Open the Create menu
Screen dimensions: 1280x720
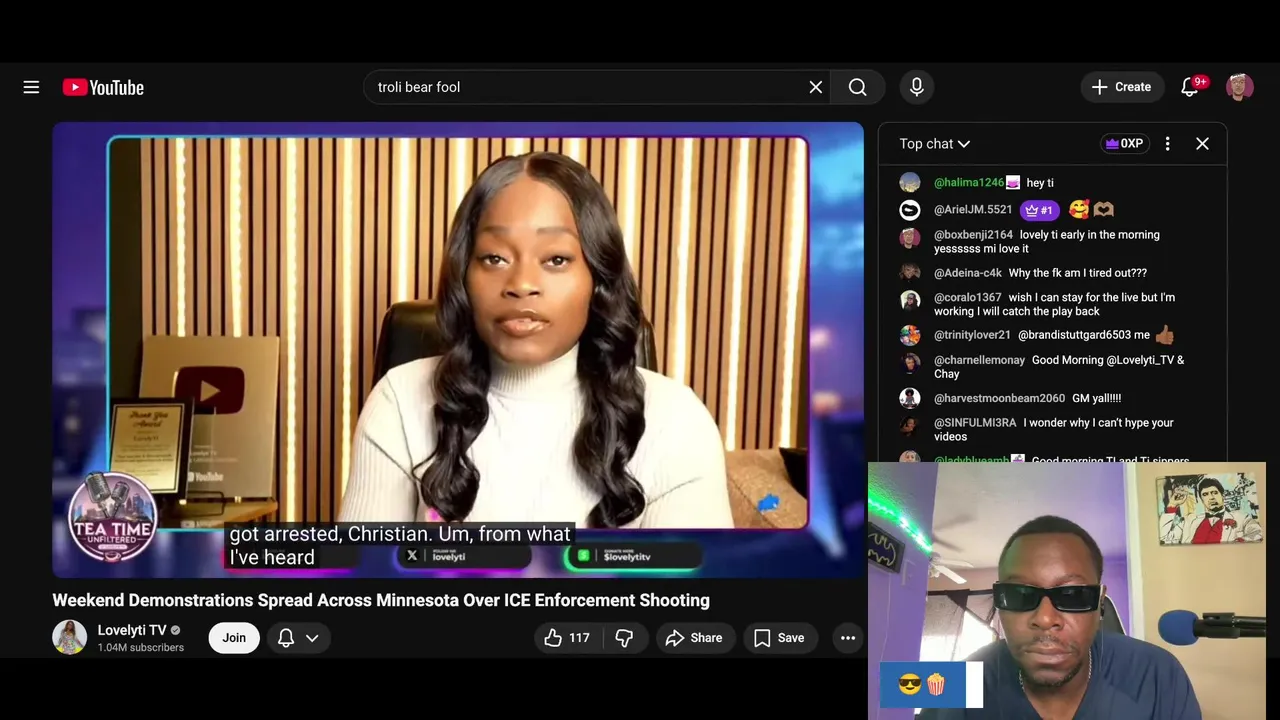click(x=1122, y=87)
